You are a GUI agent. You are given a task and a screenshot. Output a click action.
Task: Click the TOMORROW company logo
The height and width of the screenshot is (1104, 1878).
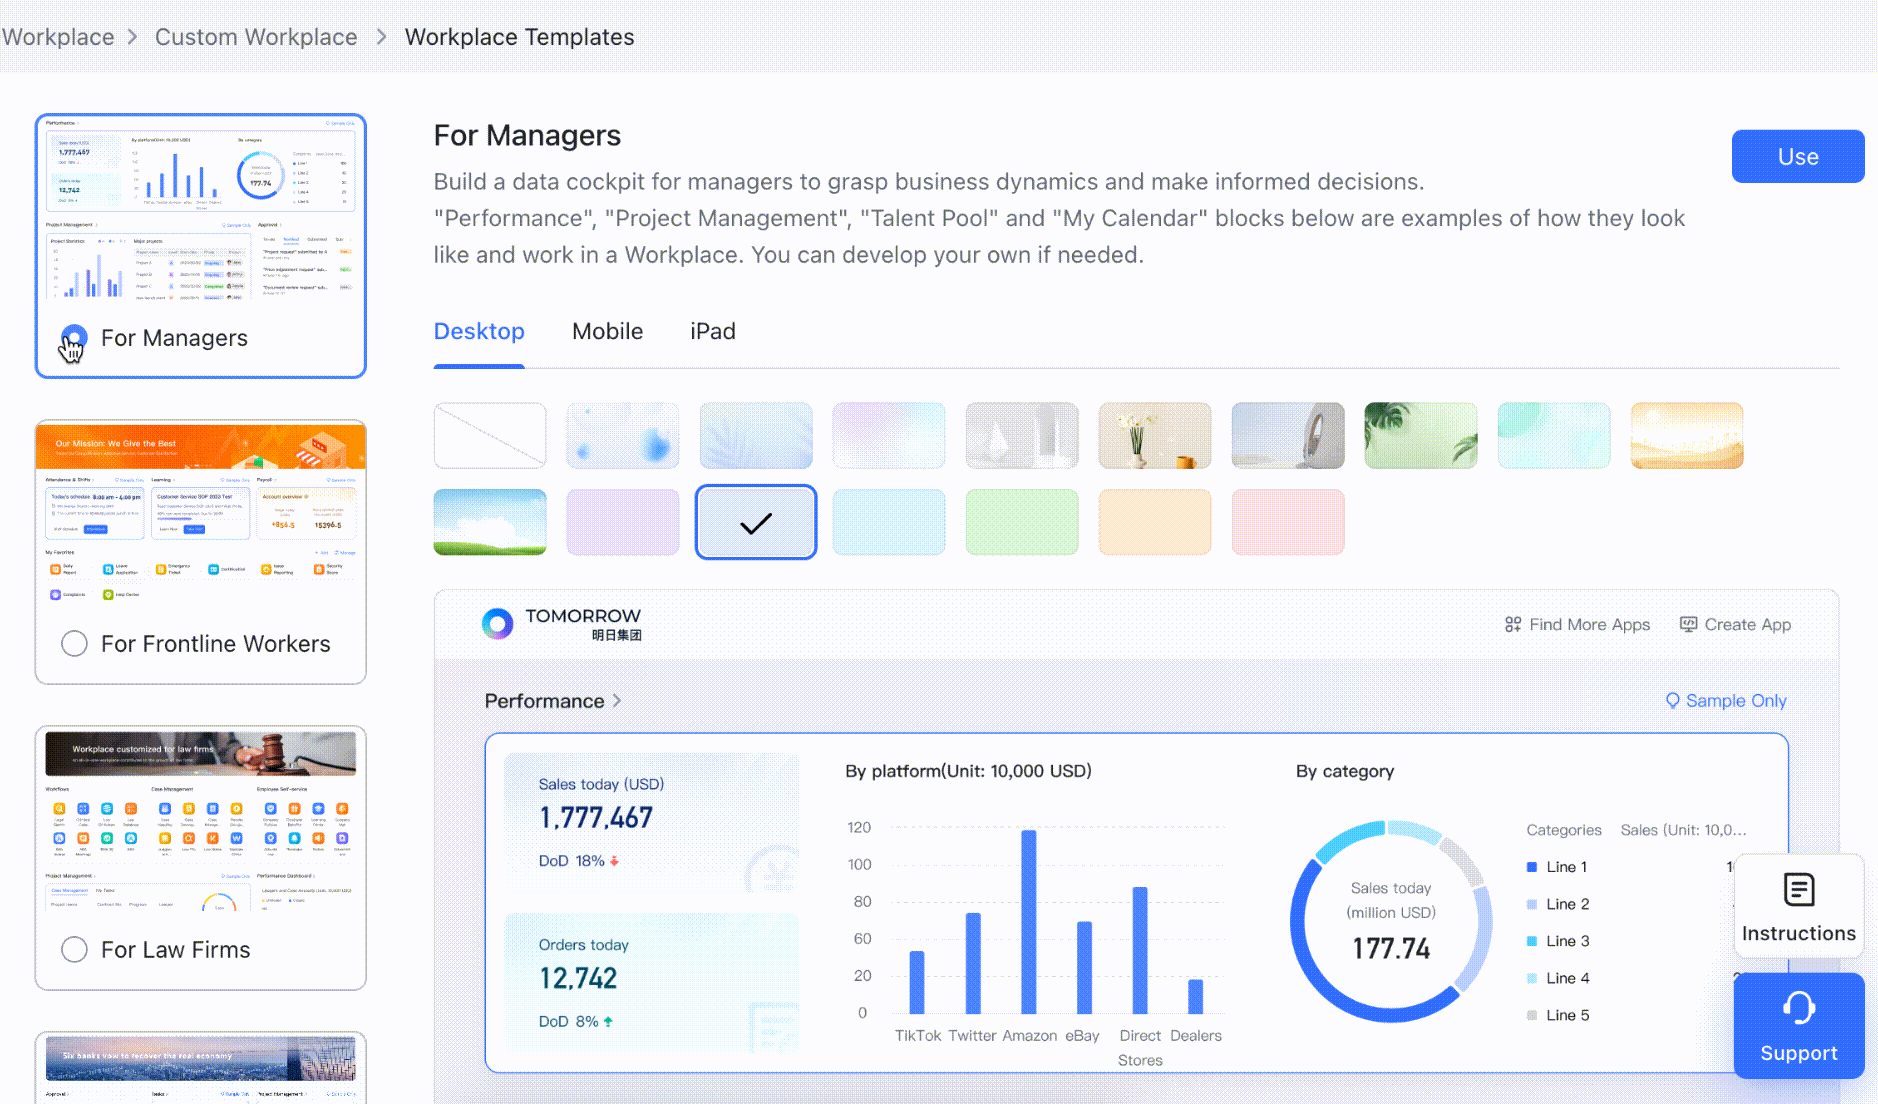(497, 623)
